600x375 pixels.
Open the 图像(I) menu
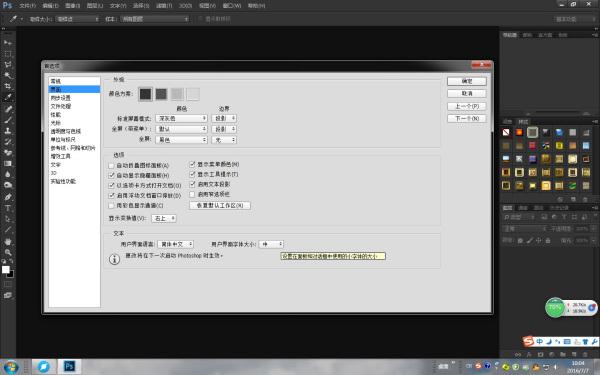coord(73,6)
